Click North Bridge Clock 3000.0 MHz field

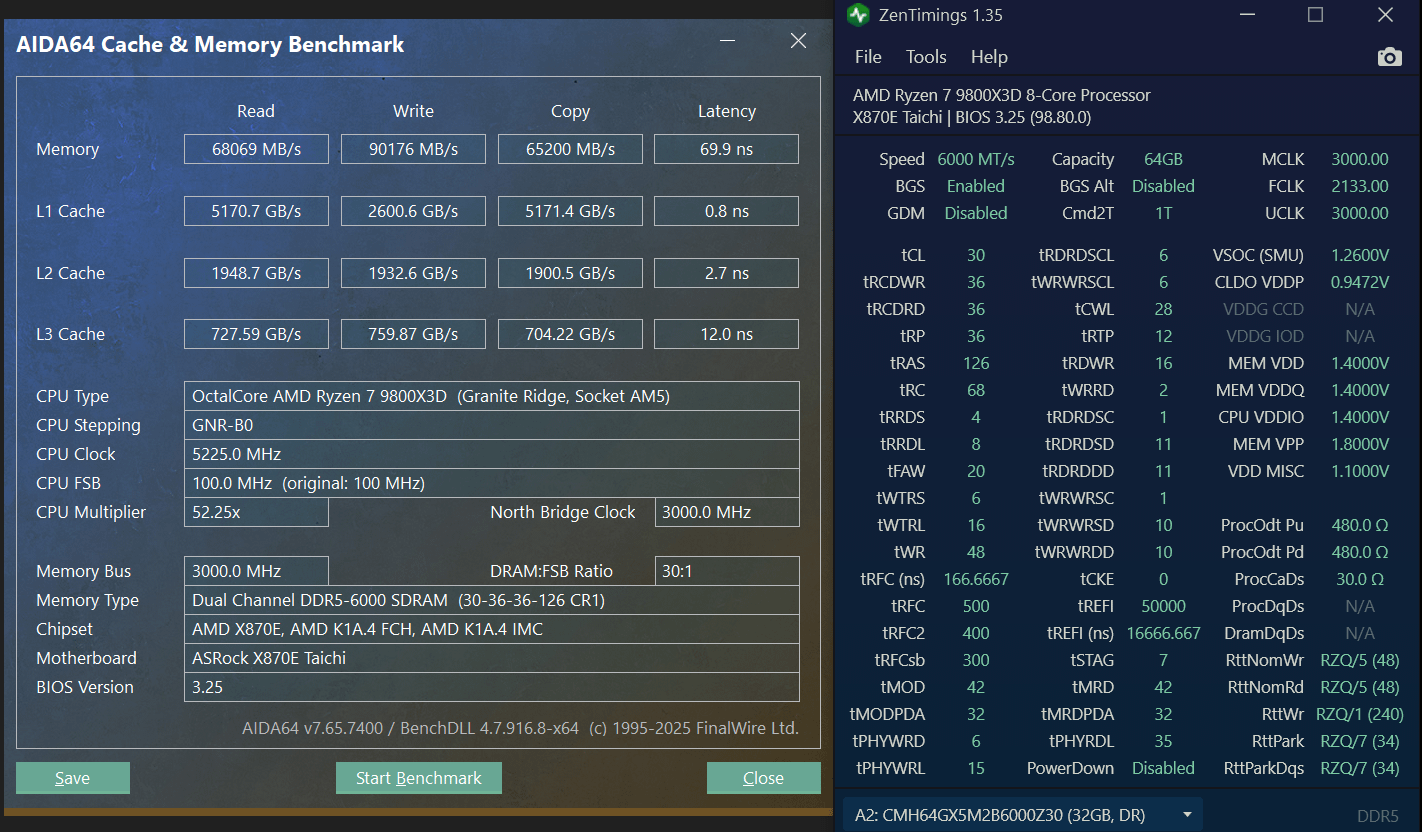(727, 512)
